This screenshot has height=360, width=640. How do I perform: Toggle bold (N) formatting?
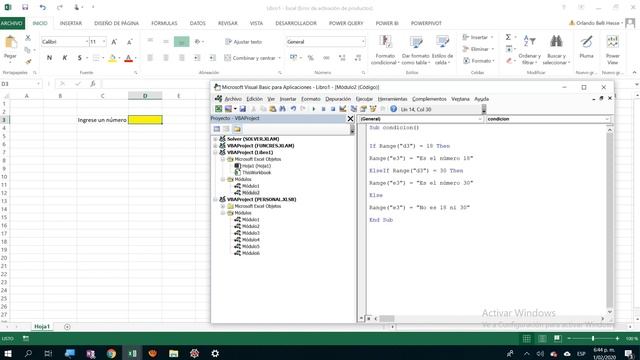pyautogui.click(x=49, y=58)
